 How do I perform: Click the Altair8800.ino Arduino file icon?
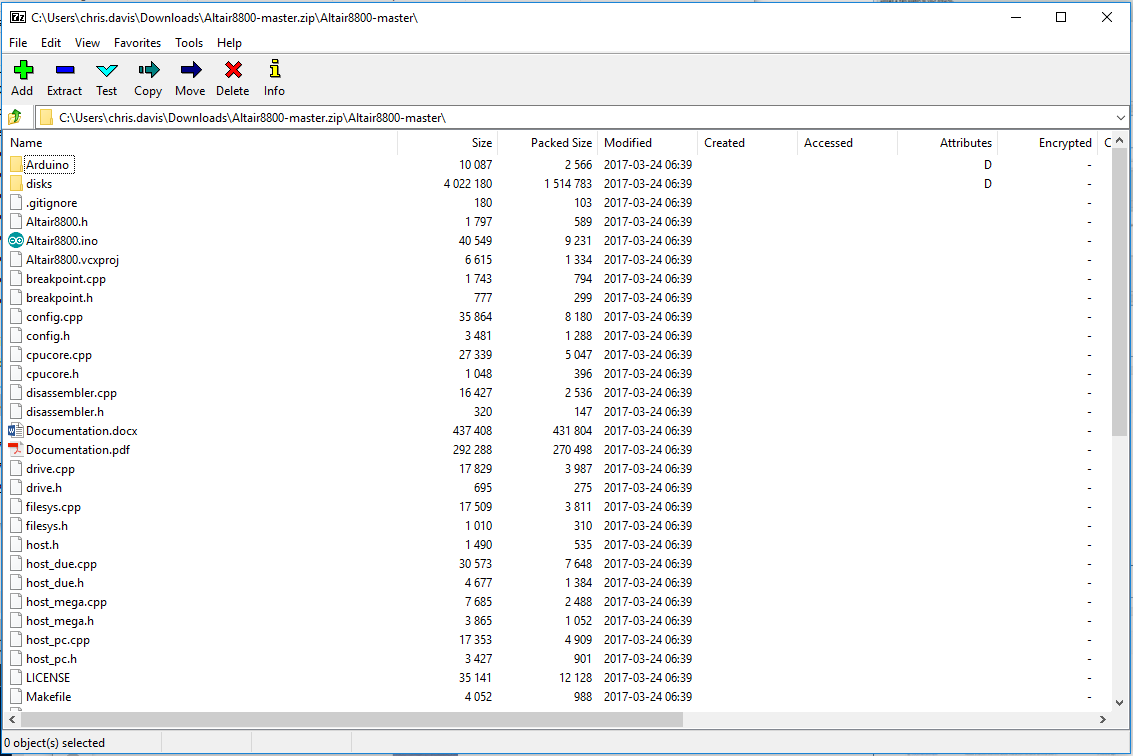click(16, 241)
